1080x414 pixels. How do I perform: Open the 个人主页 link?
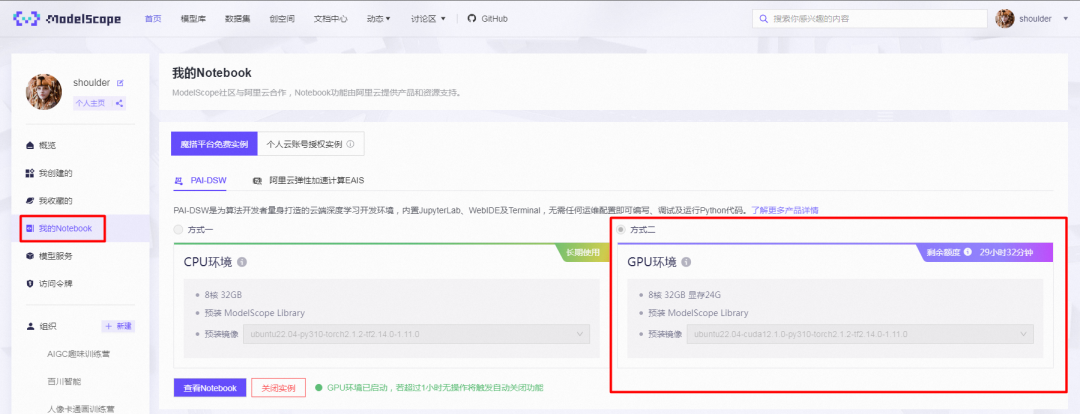click(90, 103)
